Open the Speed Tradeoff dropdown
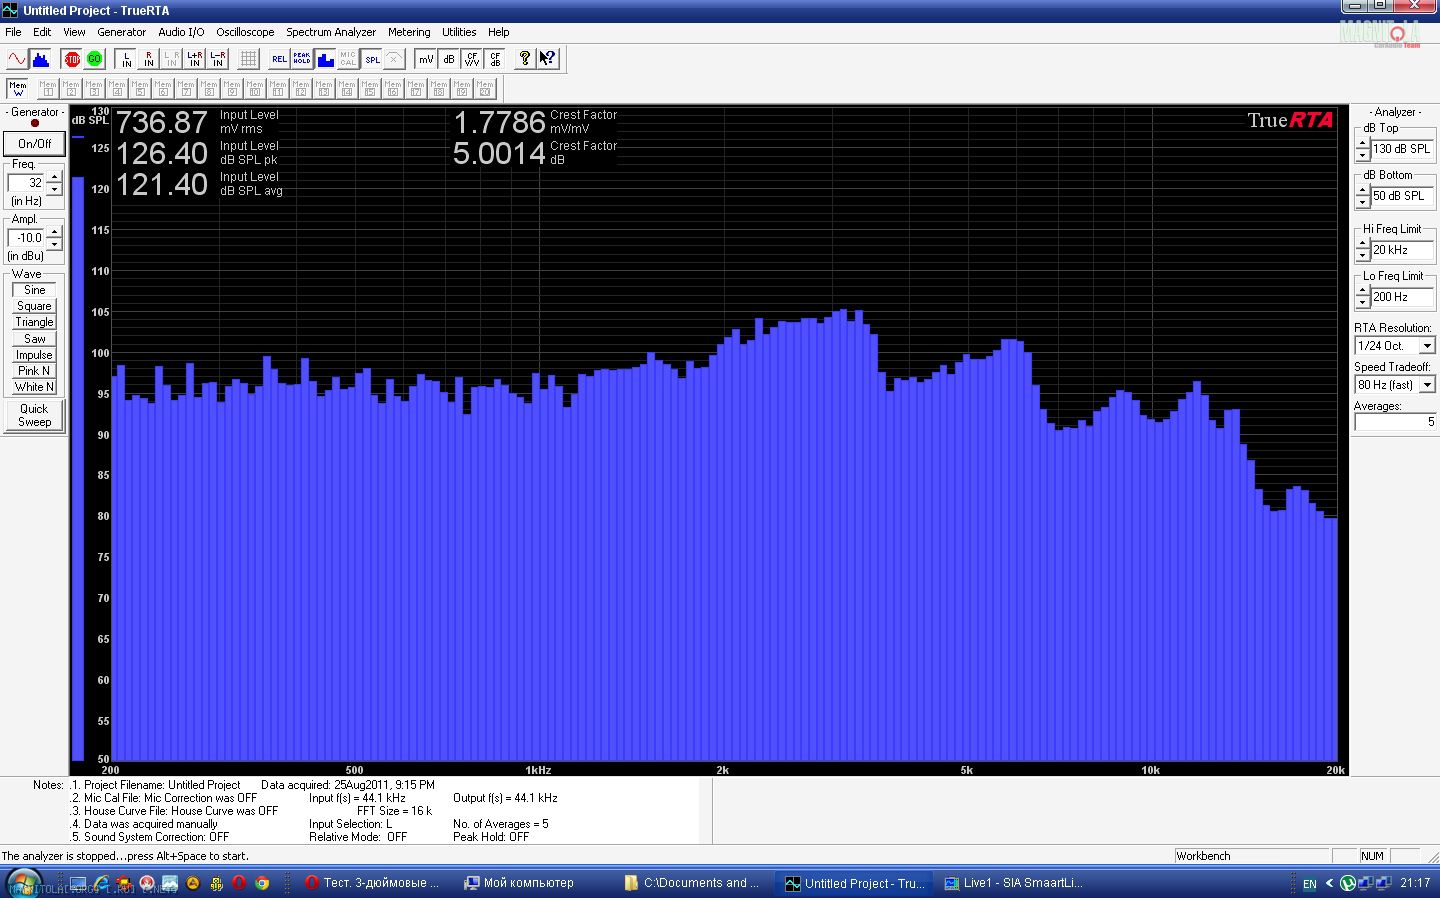 tap(1427, 385)
